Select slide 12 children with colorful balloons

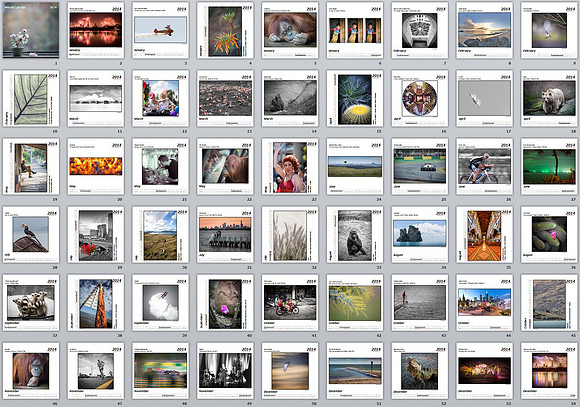161,98
